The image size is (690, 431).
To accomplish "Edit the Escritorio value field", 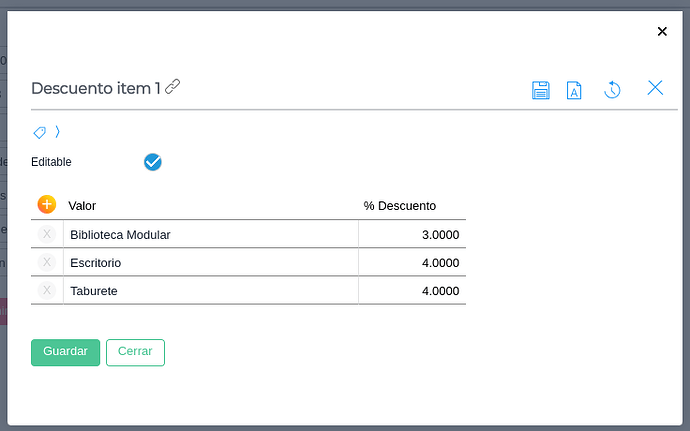I will pyautogui.click(x=210, y=263).
